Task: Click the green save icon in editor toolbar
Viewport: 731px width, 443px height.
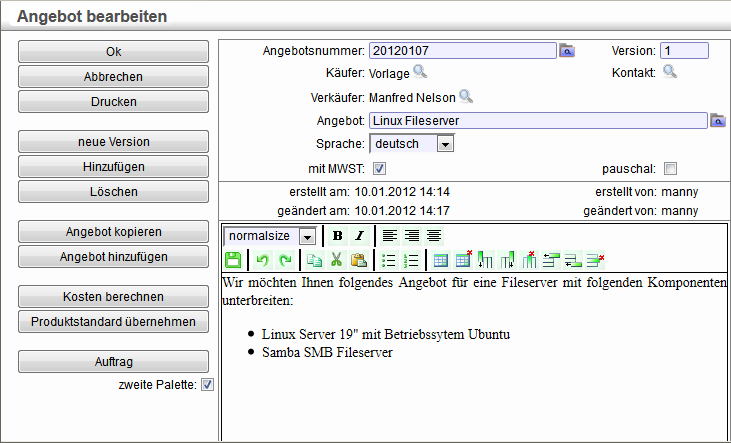Action: coord(233,260)
